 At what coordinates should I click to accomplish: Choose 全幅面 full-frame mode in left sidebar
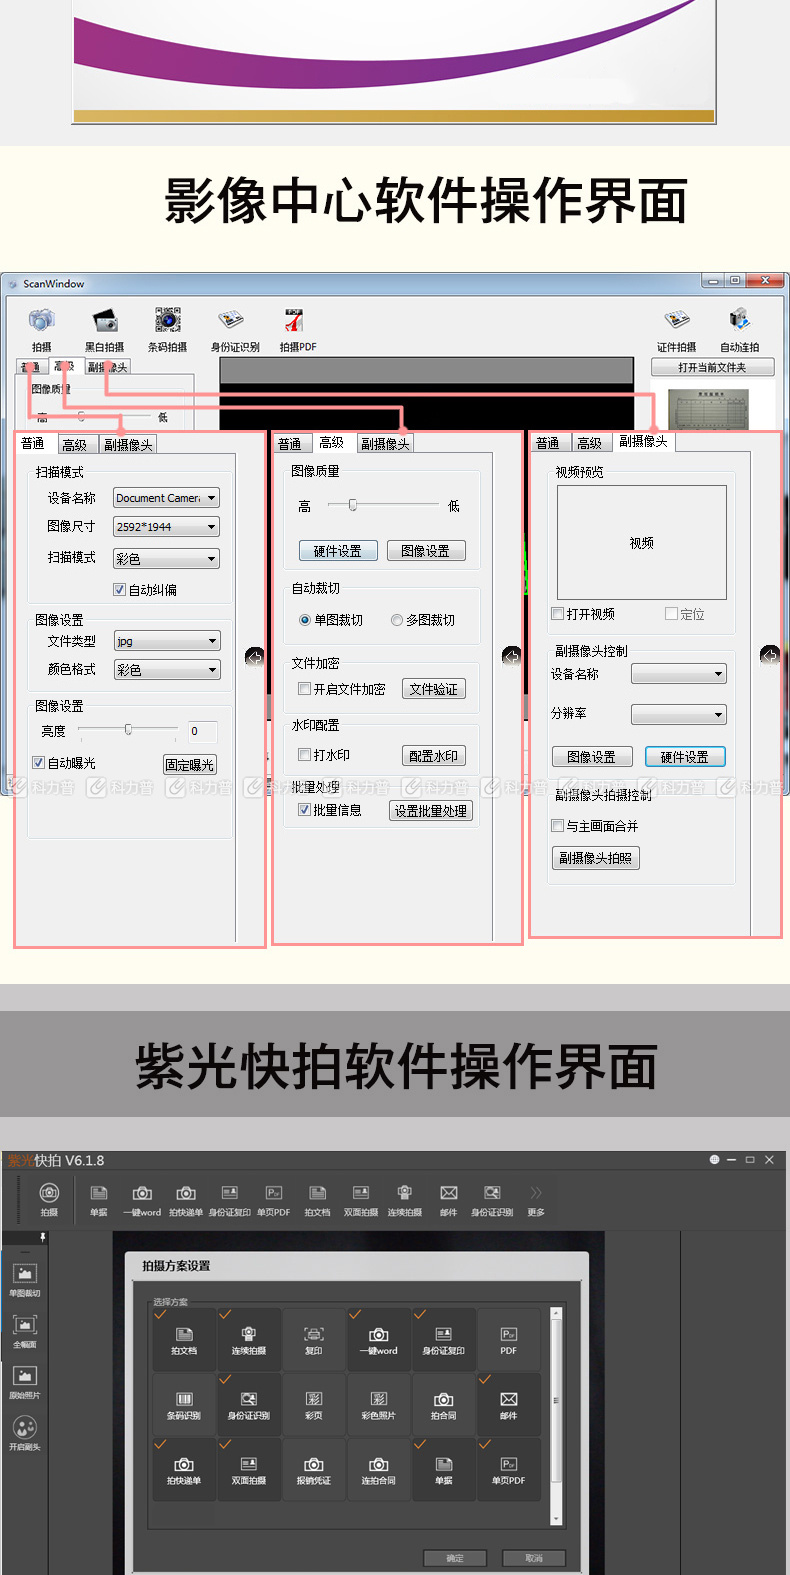coord(25,1331)
